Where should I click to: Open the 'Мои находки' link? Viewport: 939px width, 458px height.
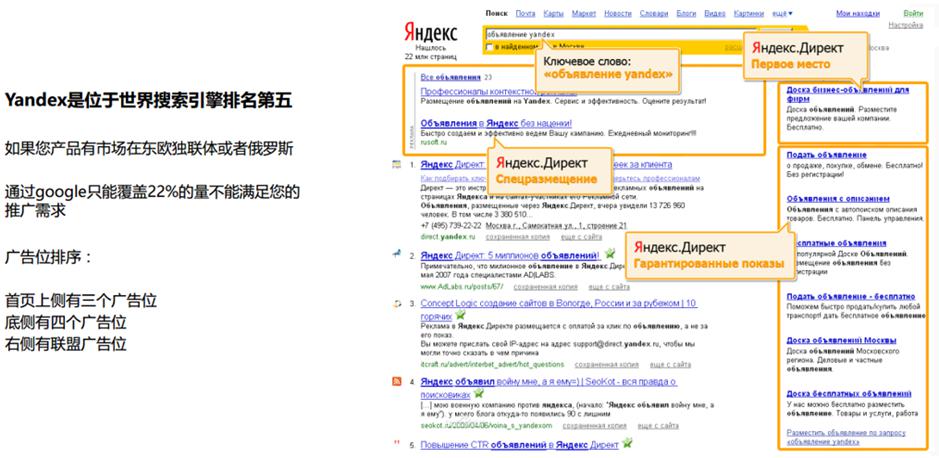coord(856,13)
